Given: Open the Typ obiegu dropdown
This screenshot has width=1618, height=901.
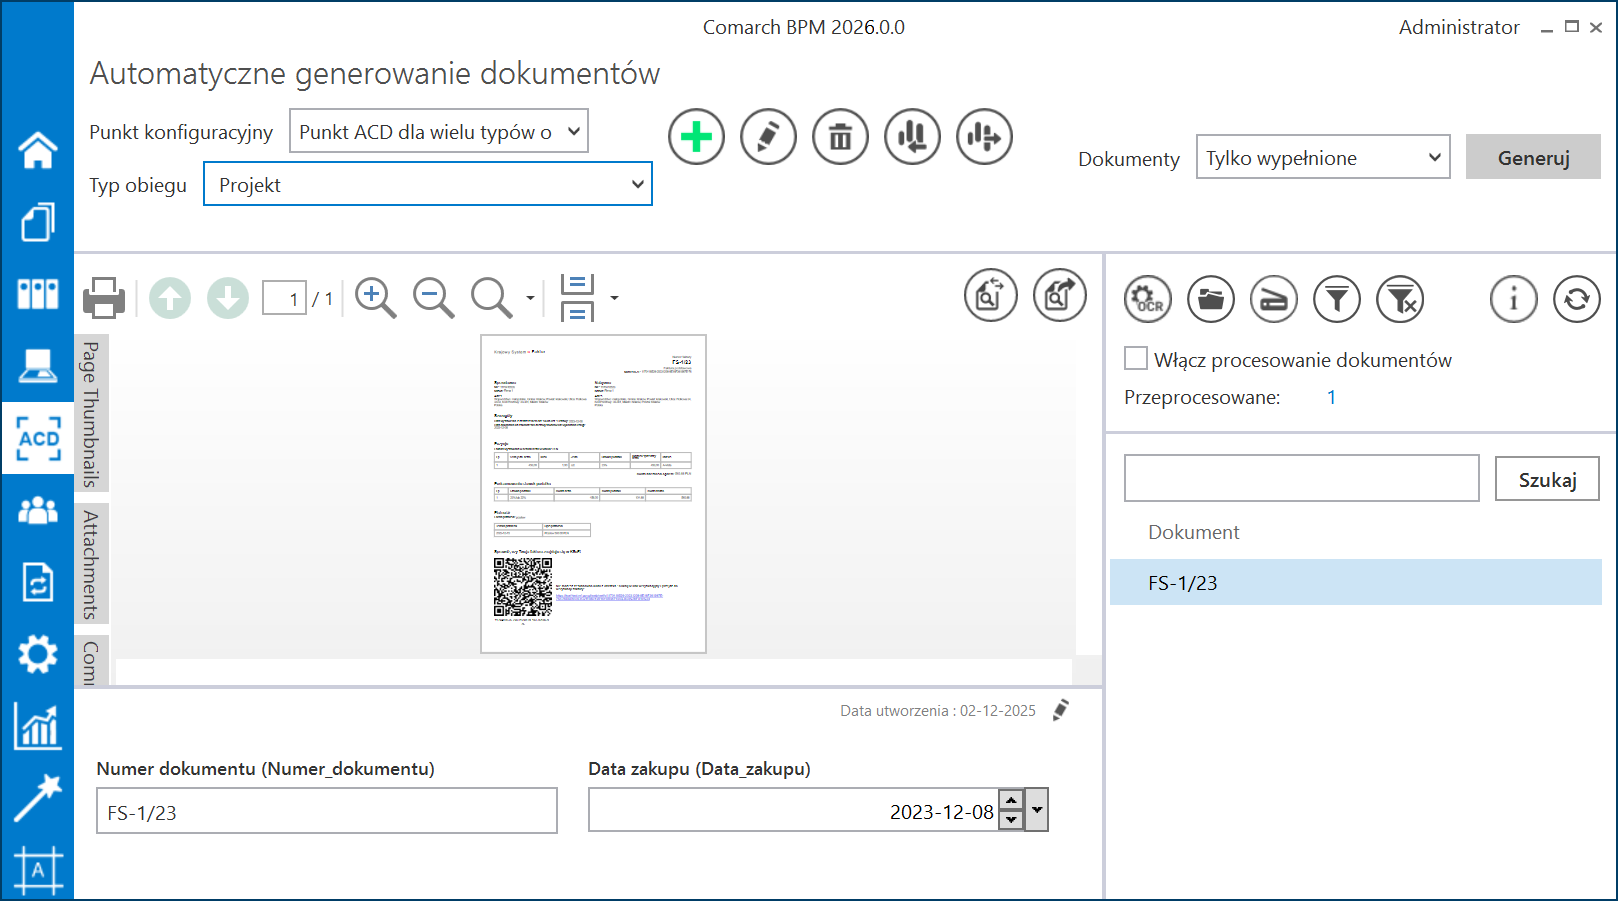Looking at the screenshot, I should pos(637,185).
